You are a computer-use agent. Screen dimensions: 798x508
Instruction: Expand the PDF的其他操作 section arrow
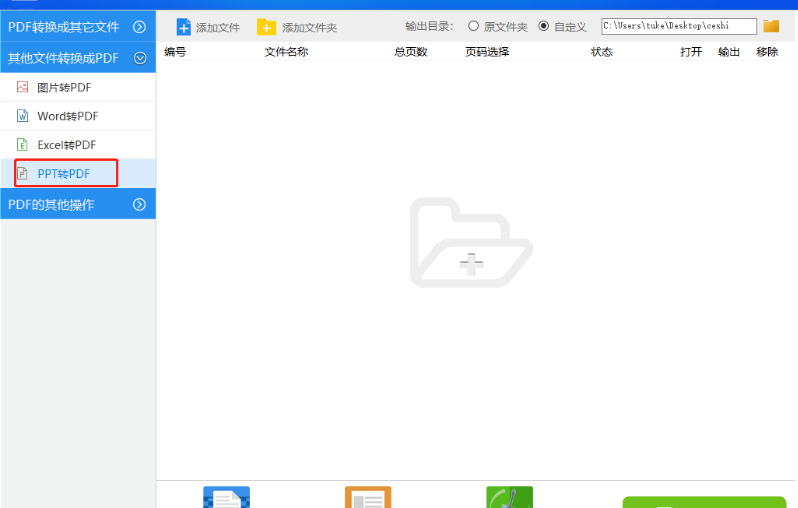(139, 205)
